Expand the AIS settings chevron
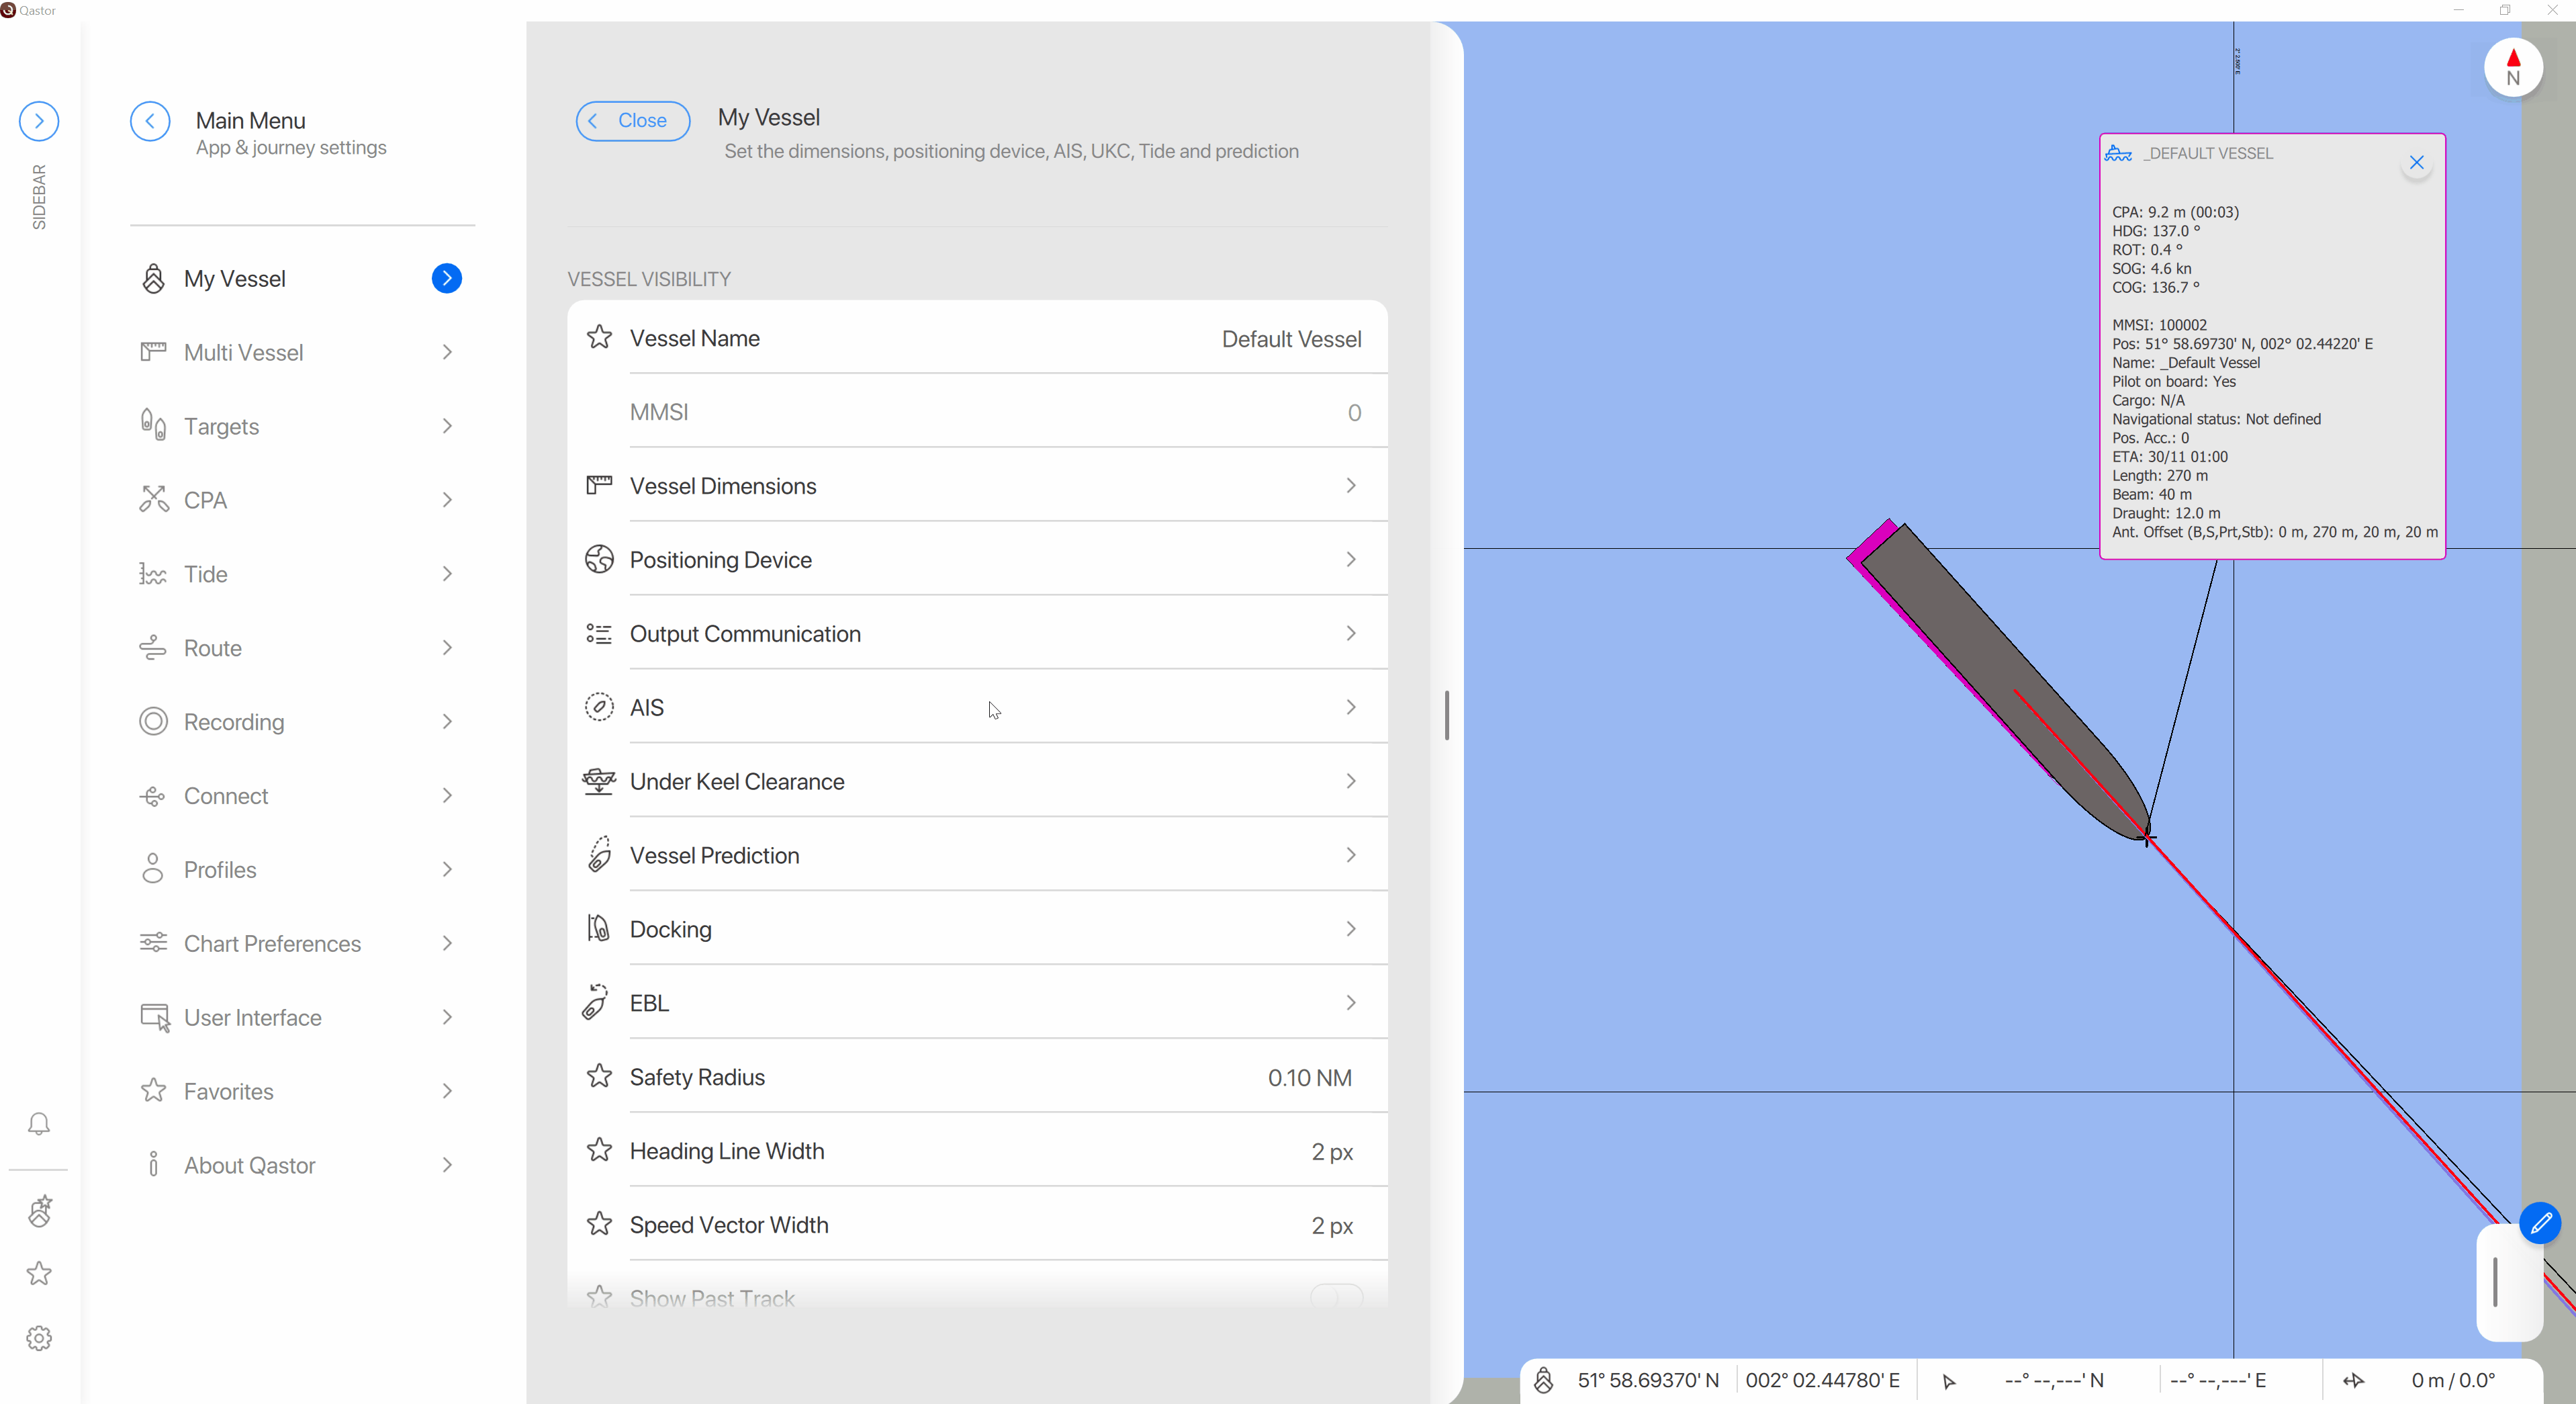The height and width of the screenshot is (1404, 2576). click(x=1351, y=706)
